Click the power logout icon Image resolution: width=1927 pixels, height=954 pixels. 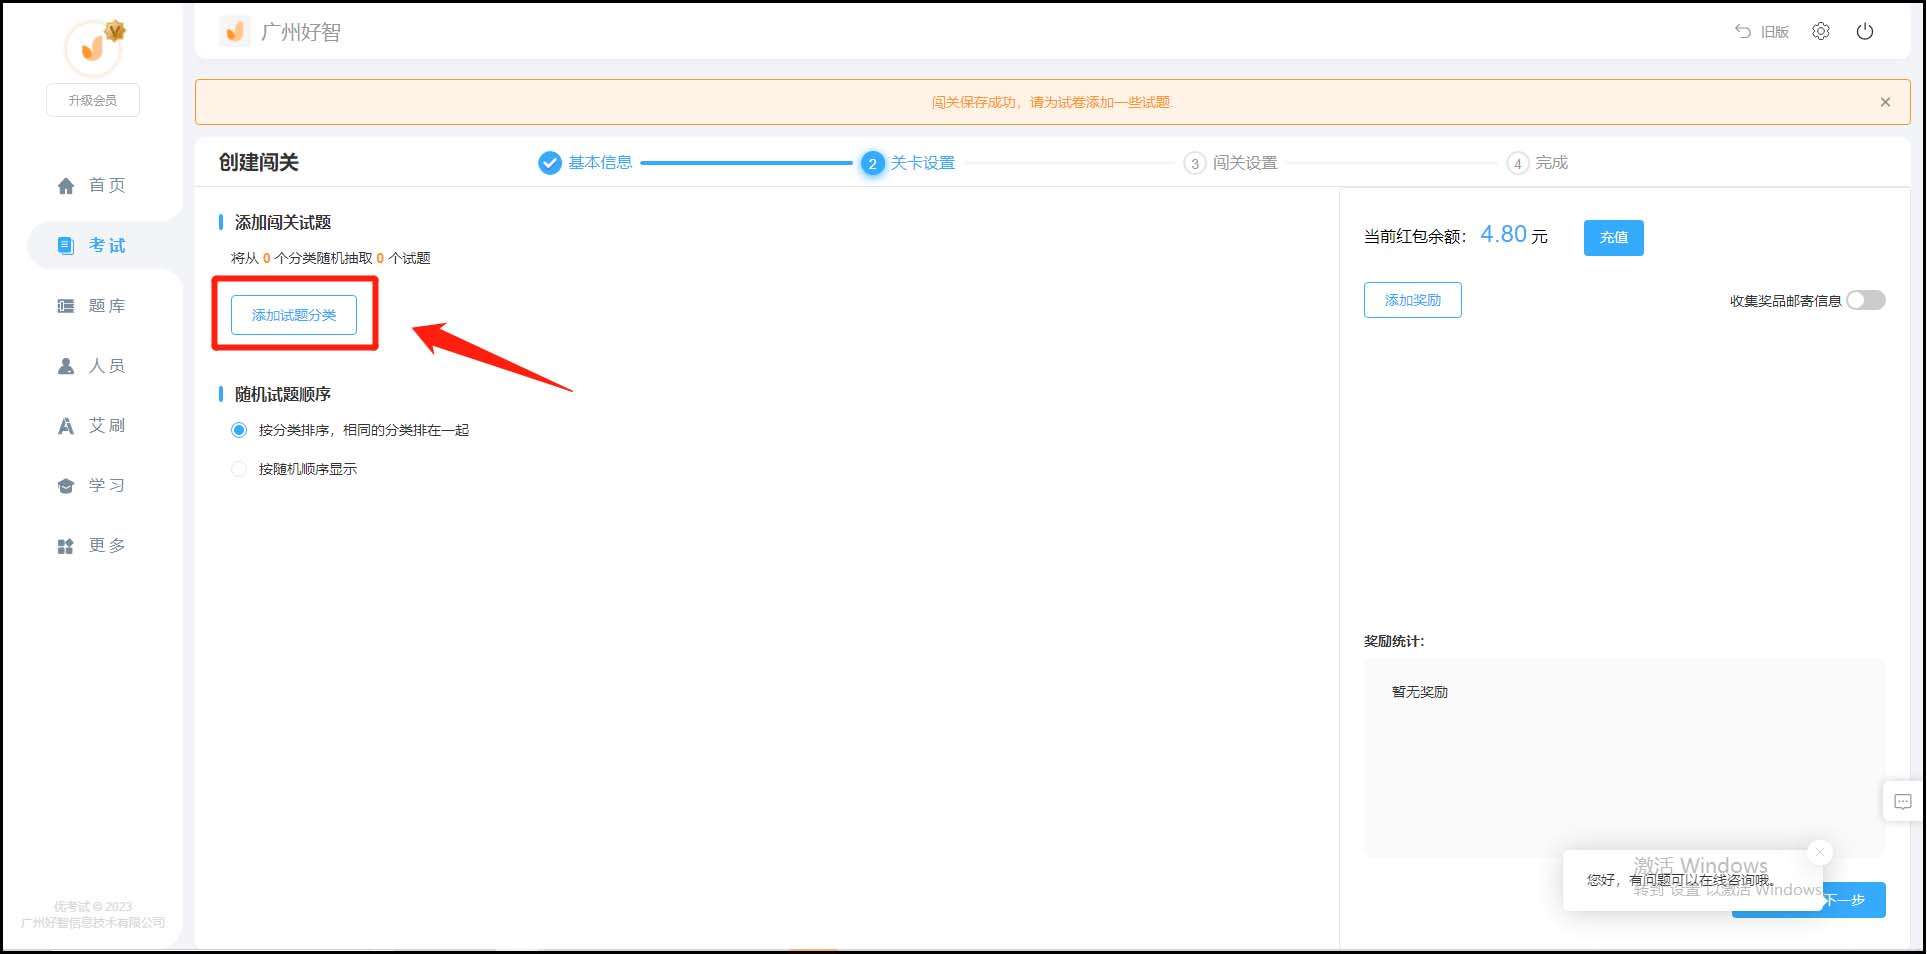1864,32
